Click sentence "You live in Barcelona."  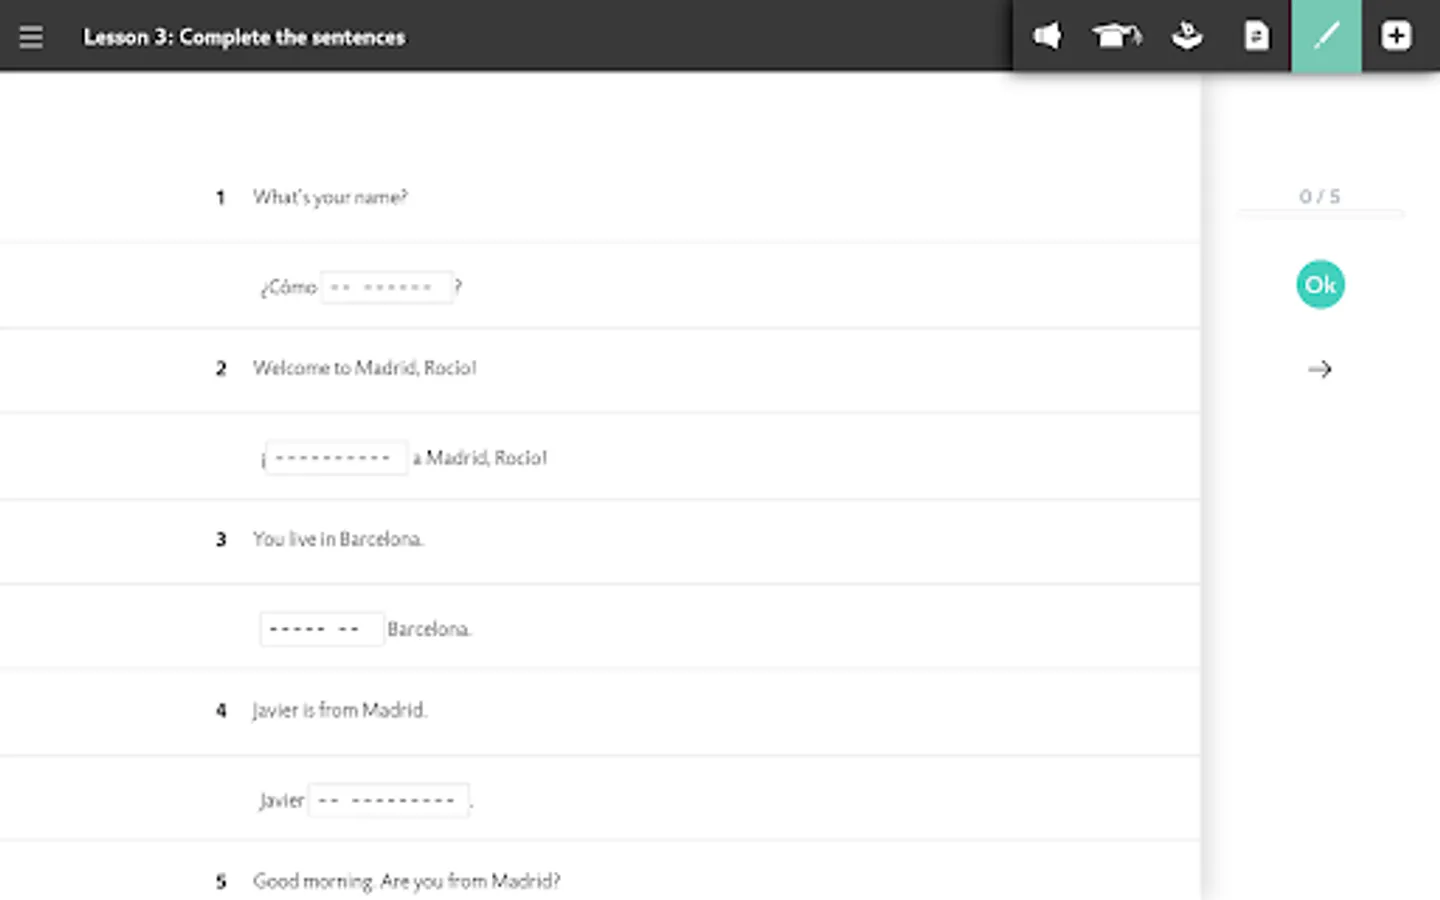tap(337, 539)
